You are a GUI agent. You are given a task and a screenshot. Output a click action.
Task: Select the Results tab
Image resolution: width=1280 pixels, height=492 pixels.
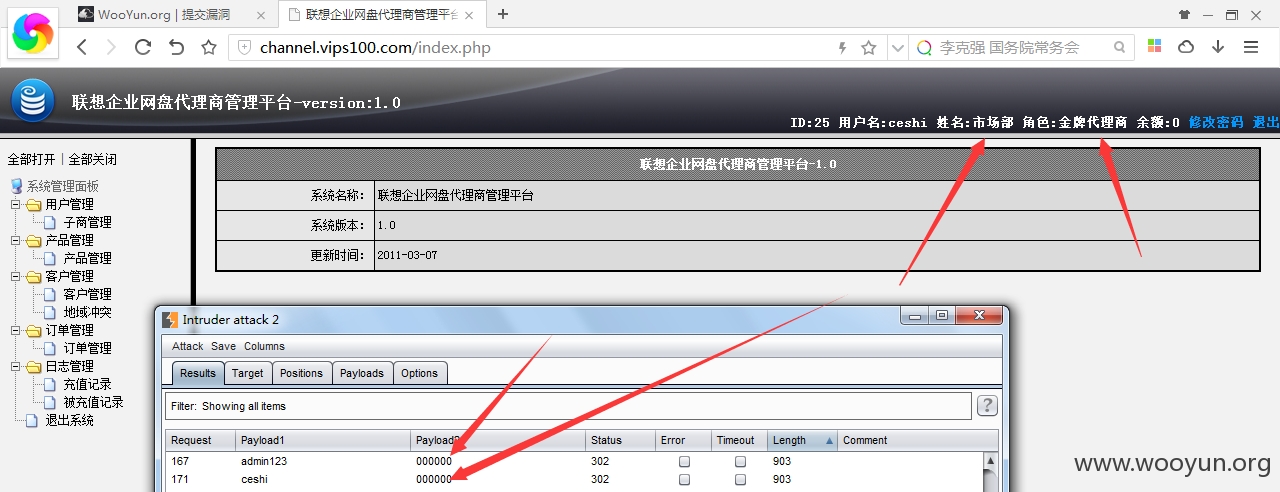197,373
